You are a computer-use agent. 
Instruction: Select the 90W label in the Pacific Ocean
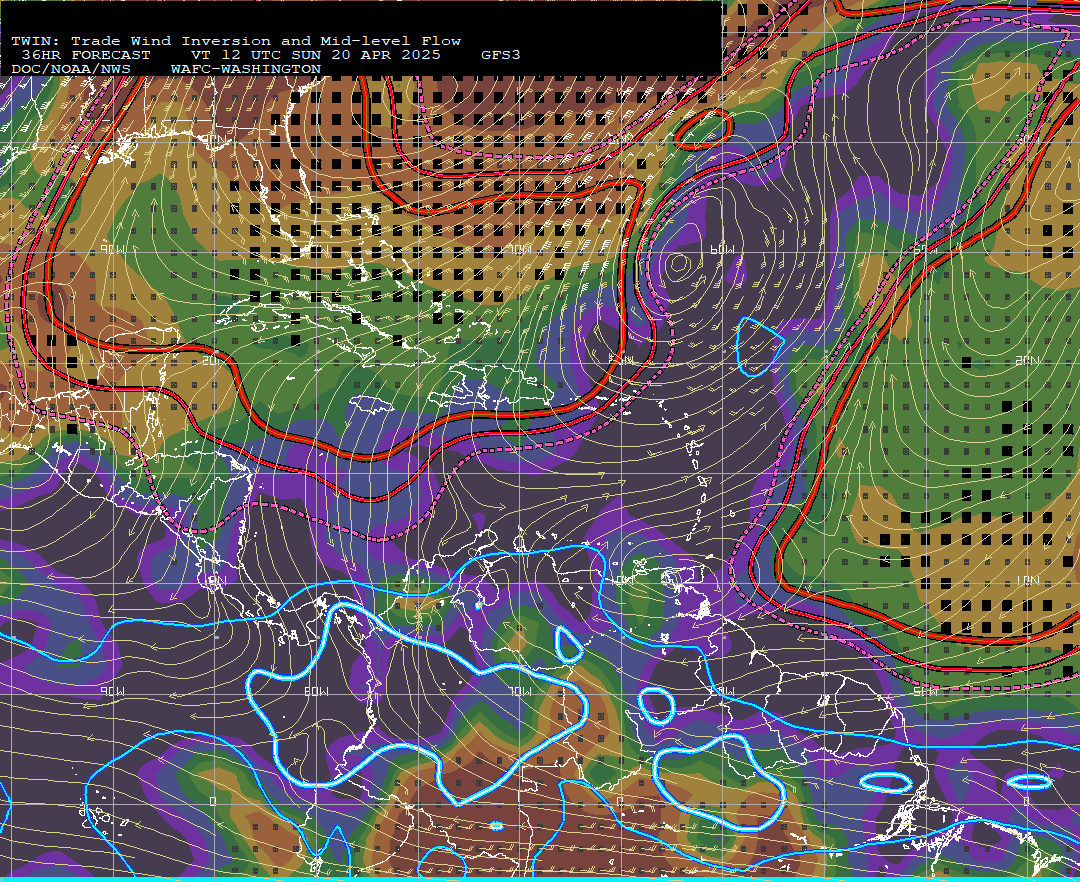(x=113, y=691)
